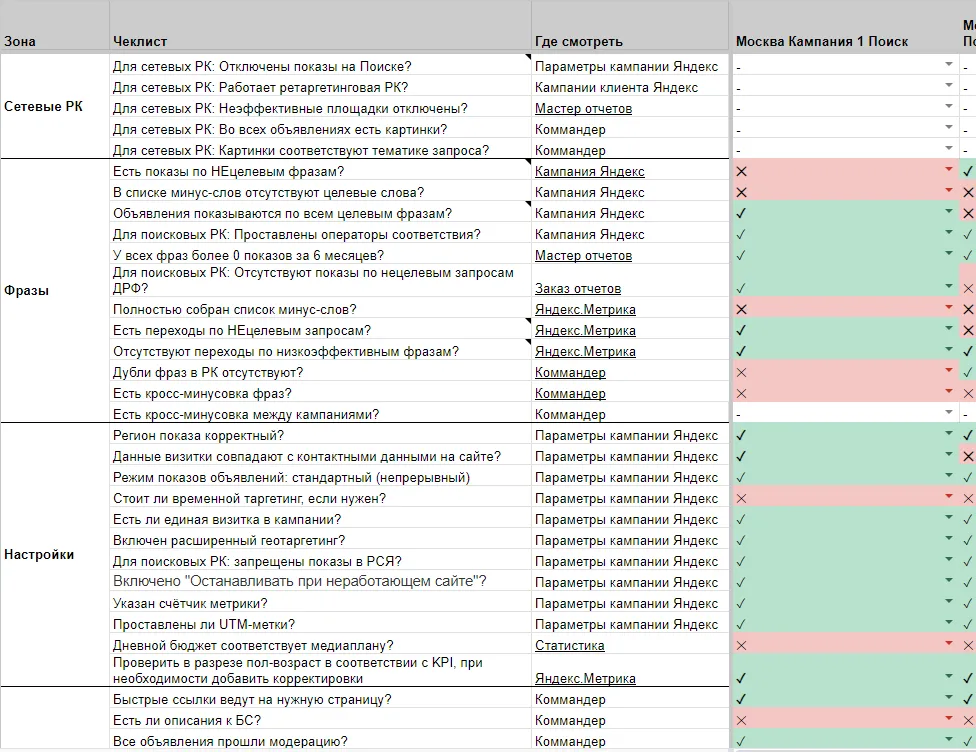Expand dropdown arrow in 'Есть показы по НЕцелевым фразам?' row
Image resolution: width=976 pixels, height=752 pixels.
[949, 169]
